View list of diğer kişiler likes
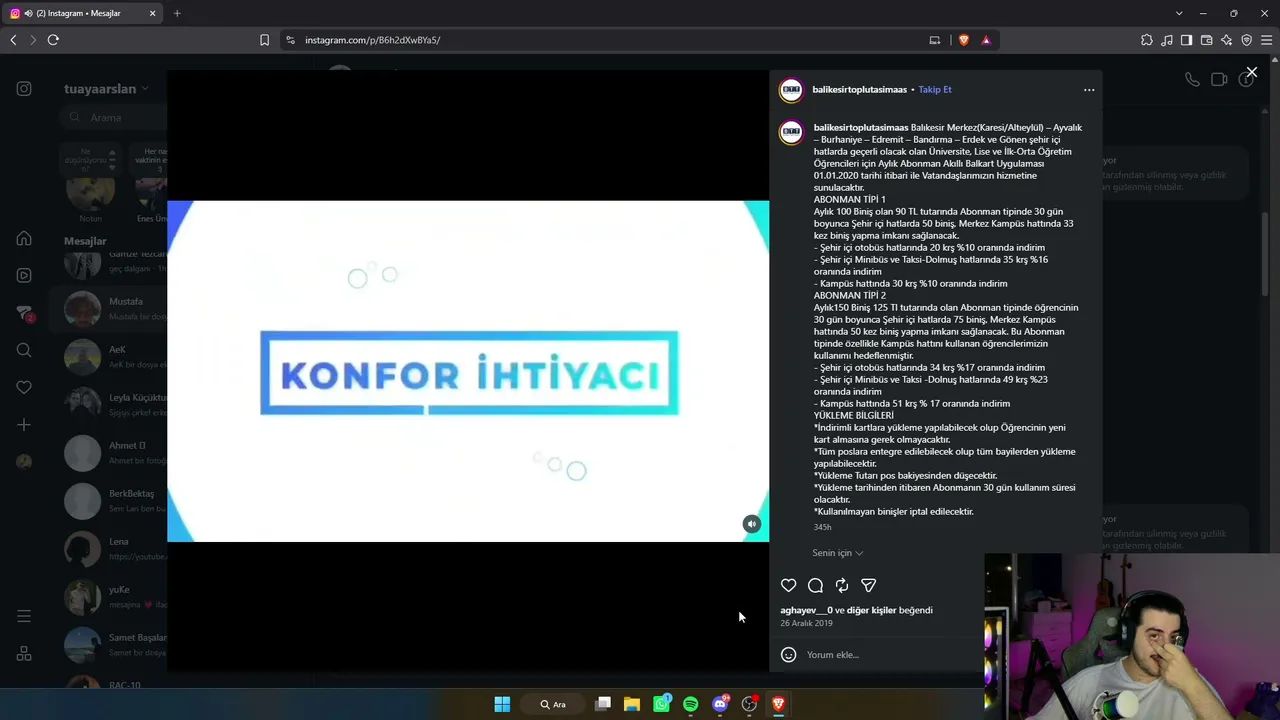The height and width of the screenshot is (720, 1280). tap(871, 610)
